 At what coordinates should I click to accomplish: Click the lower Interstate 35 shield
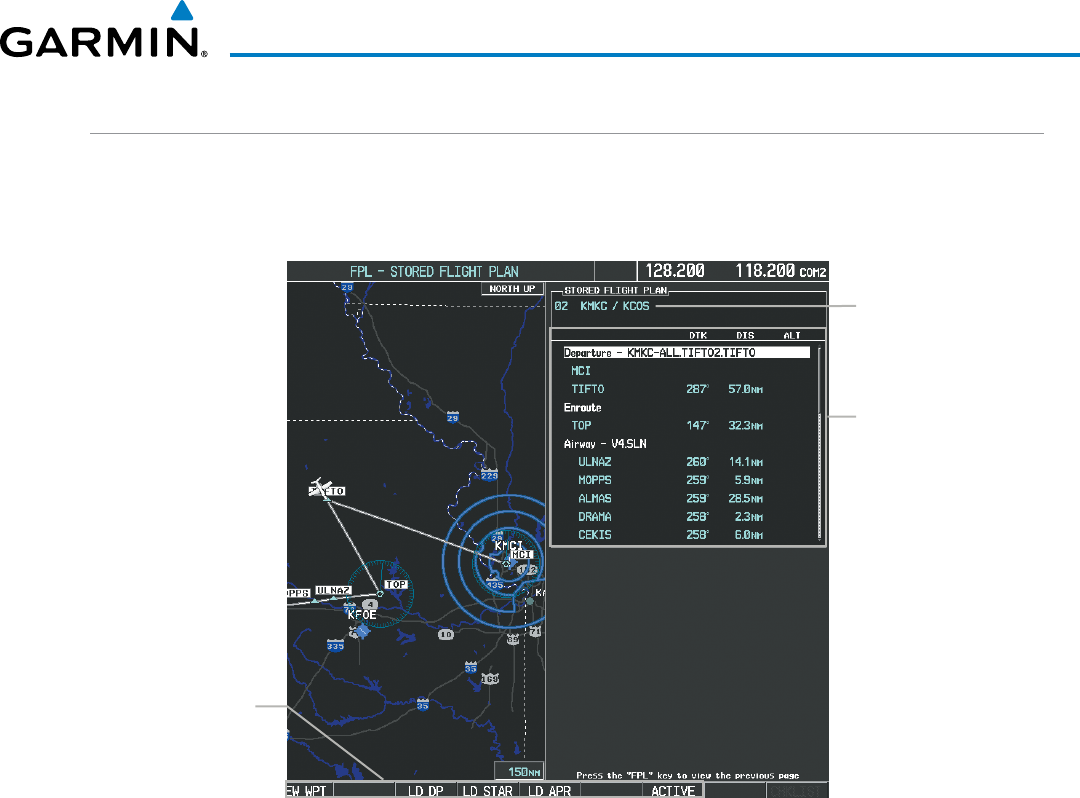[x=422, y=704]
